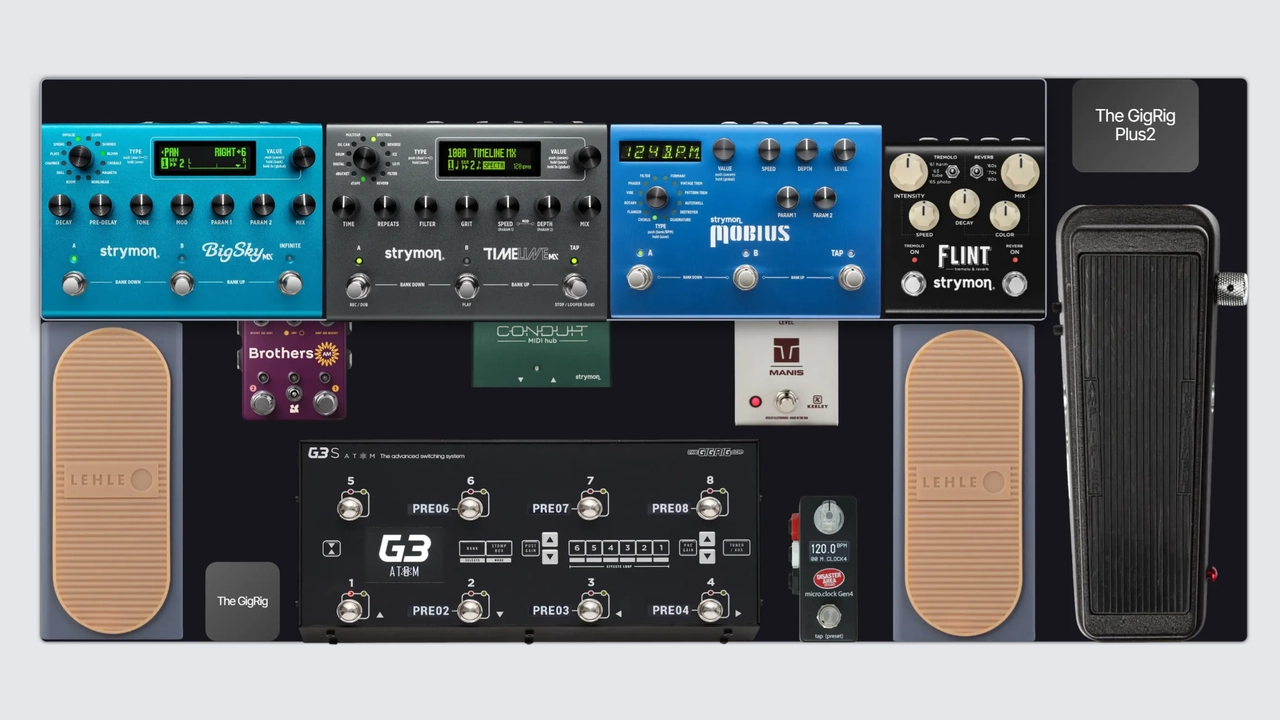Screen dimensions: 1280x720
Task: Stomp the Mobius A footswitch
Action: 640,278
